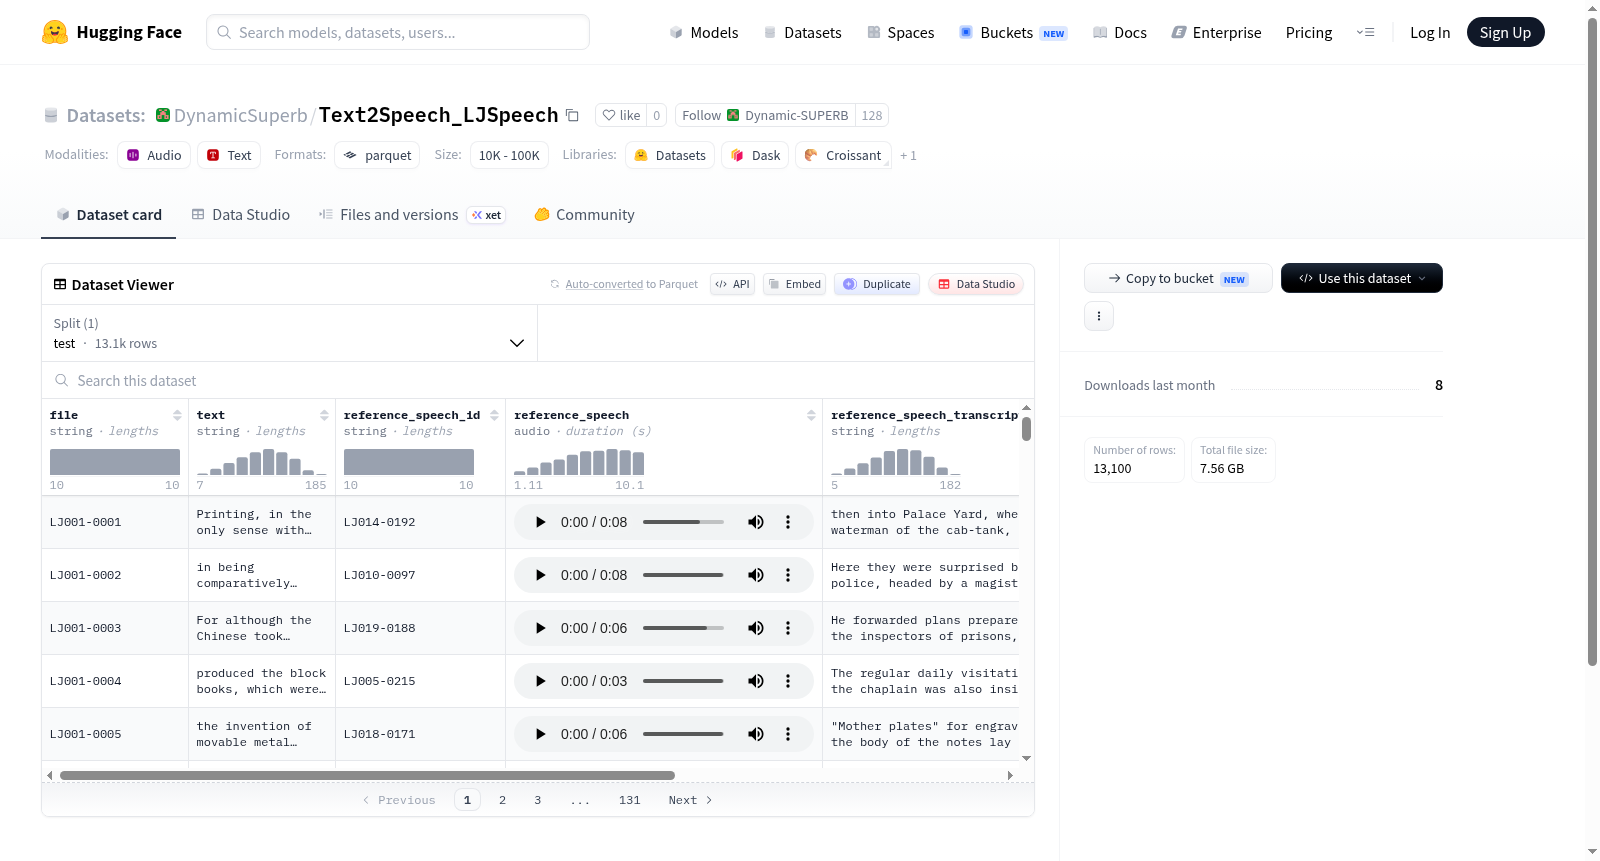
Task: Sort by the file column
Action: click(177, 415)
